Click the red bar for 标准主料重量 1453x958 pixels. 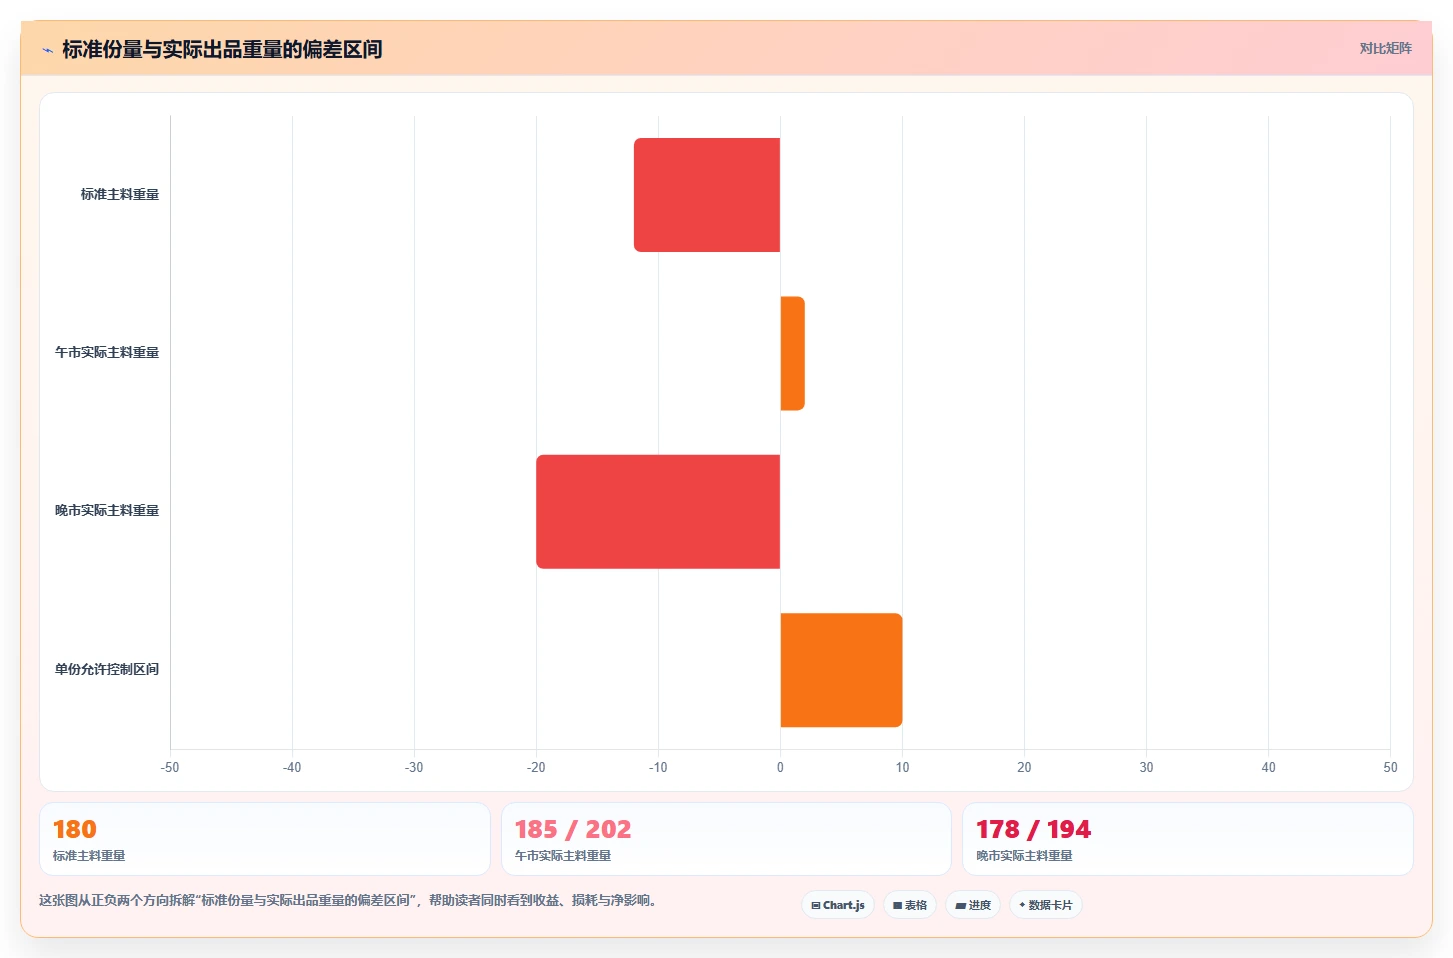coord(707,195)
